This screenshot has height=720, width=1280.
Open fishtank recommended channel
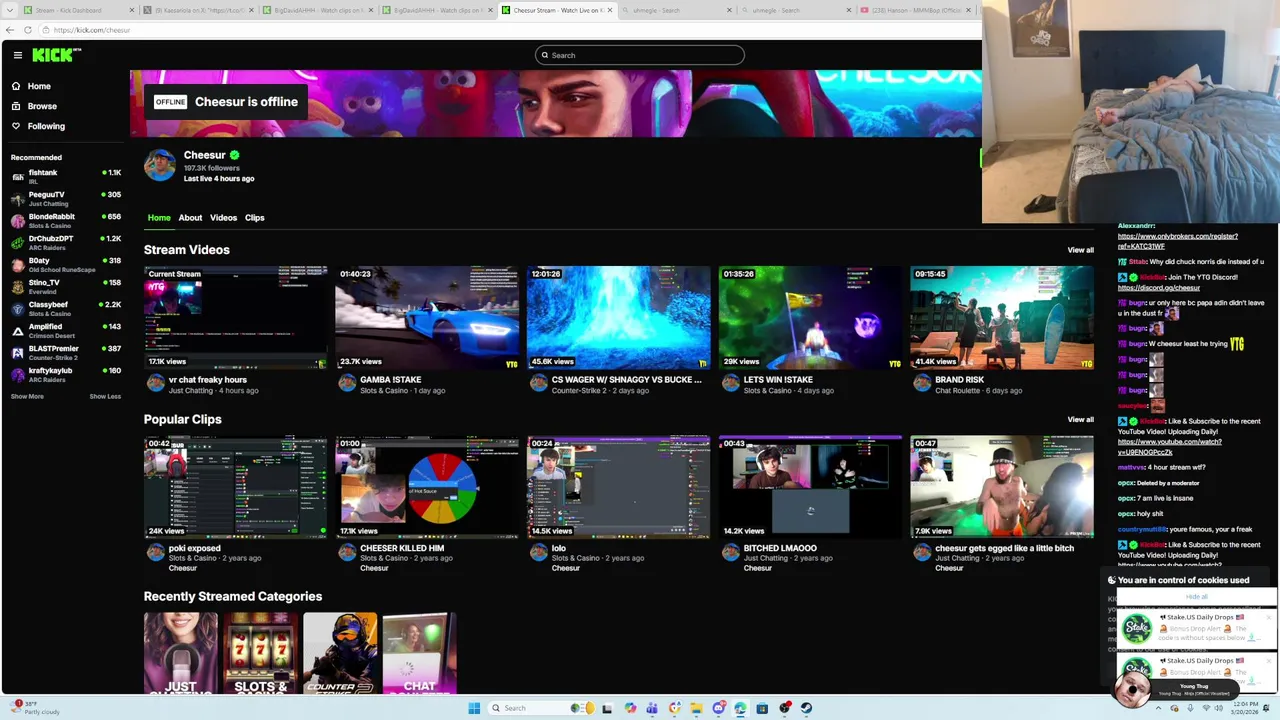click(x=65, y=176)
